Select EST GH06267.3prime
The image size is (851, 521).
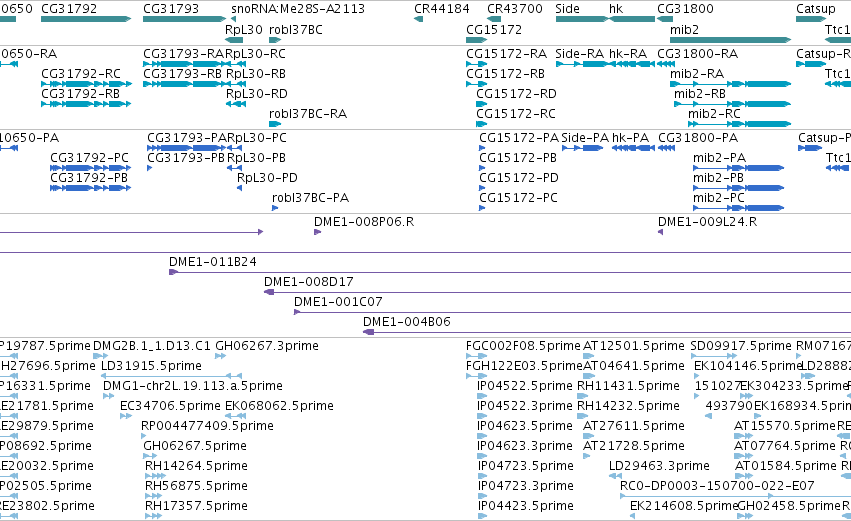(266, 346)
